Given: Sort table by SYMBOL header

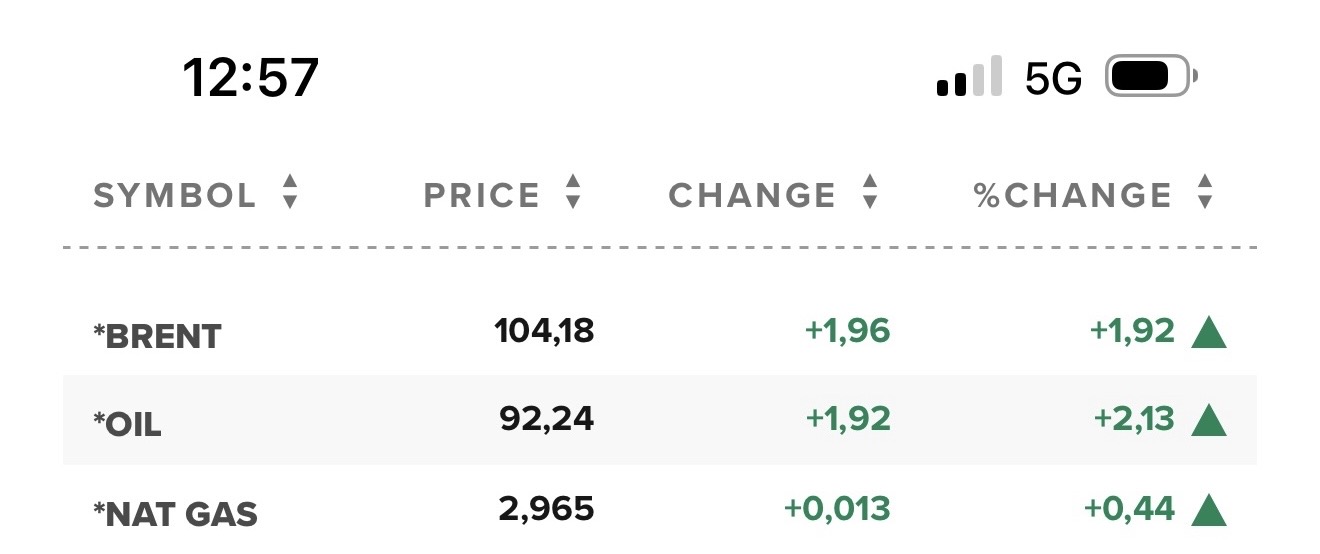Looking at the screenshot, I should pos(175,195).
